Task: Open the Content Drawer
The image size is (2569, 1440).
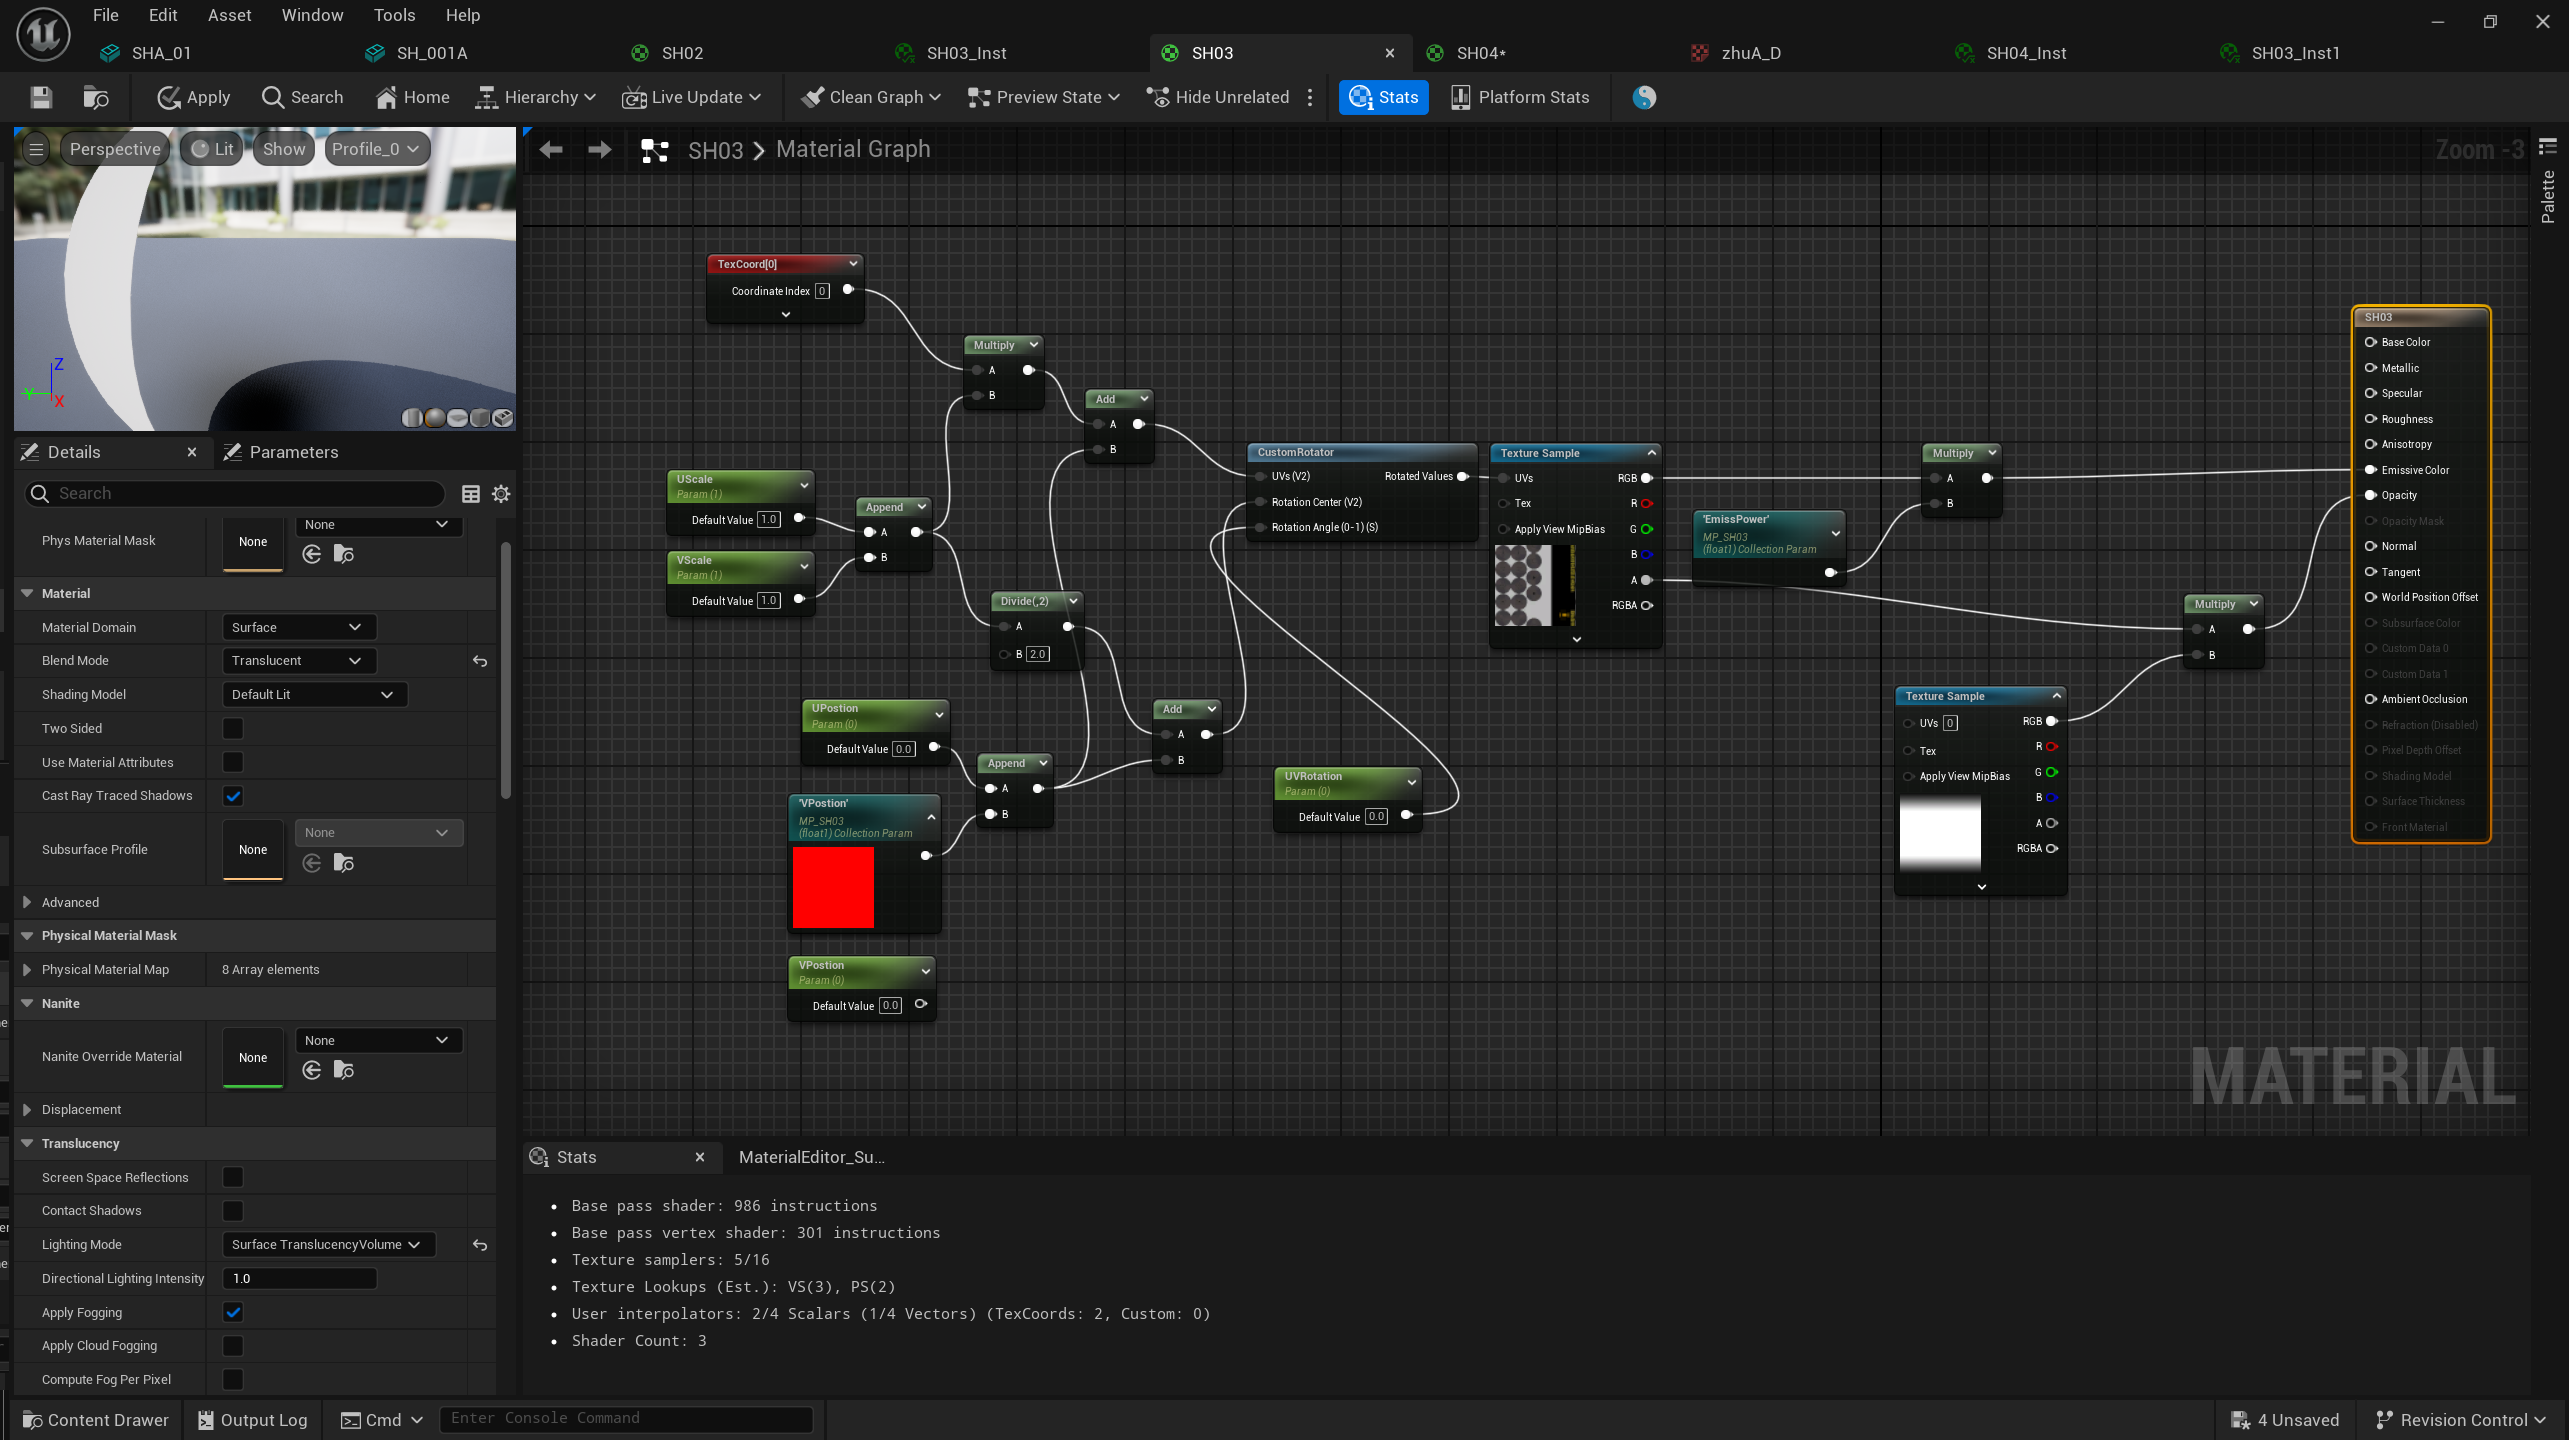Action: 96,1420
